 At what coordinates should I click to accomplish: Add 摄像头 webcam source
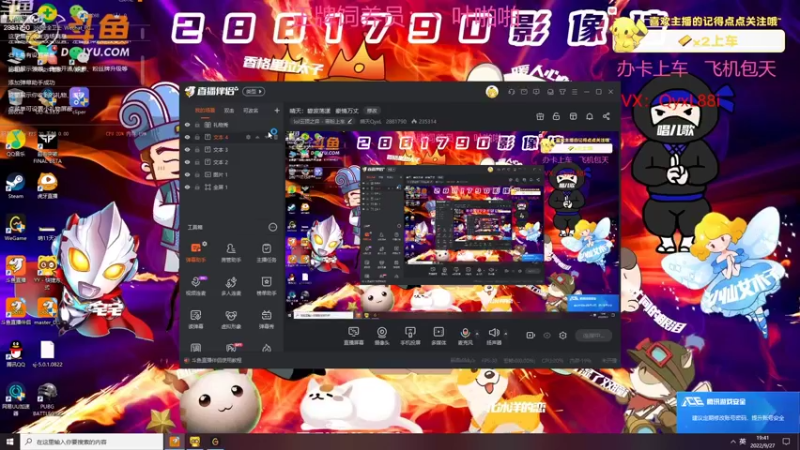[382, 336]
